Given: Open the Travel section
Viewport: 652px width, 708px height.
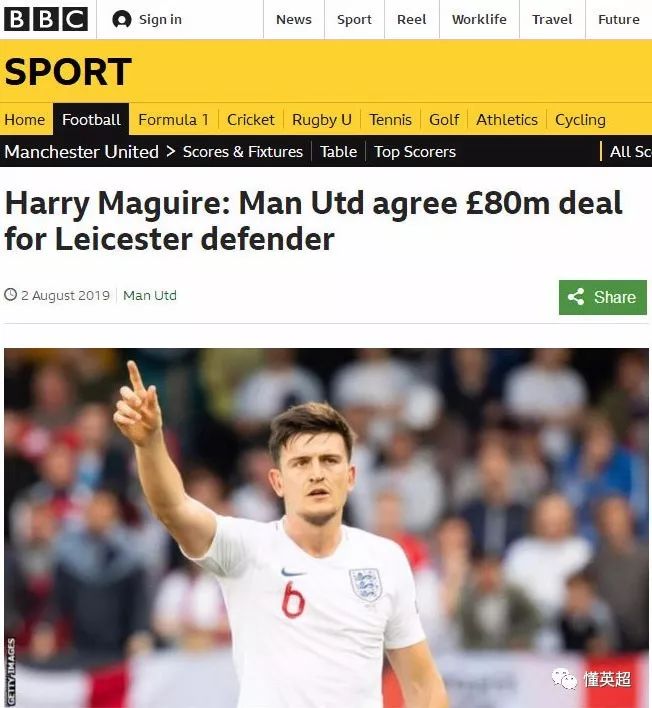Looking at the screenshot, I should point(552,19).
